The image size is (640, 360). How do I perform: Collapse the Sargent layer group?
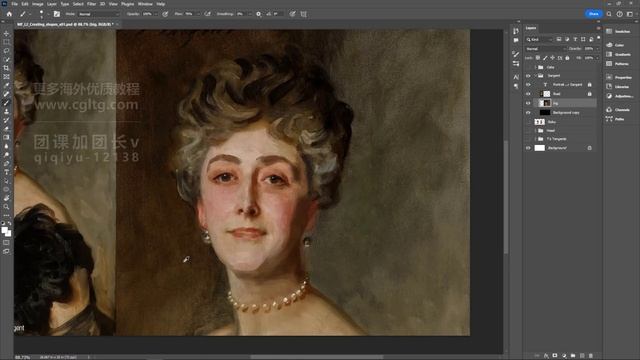[x=536, y=76]
